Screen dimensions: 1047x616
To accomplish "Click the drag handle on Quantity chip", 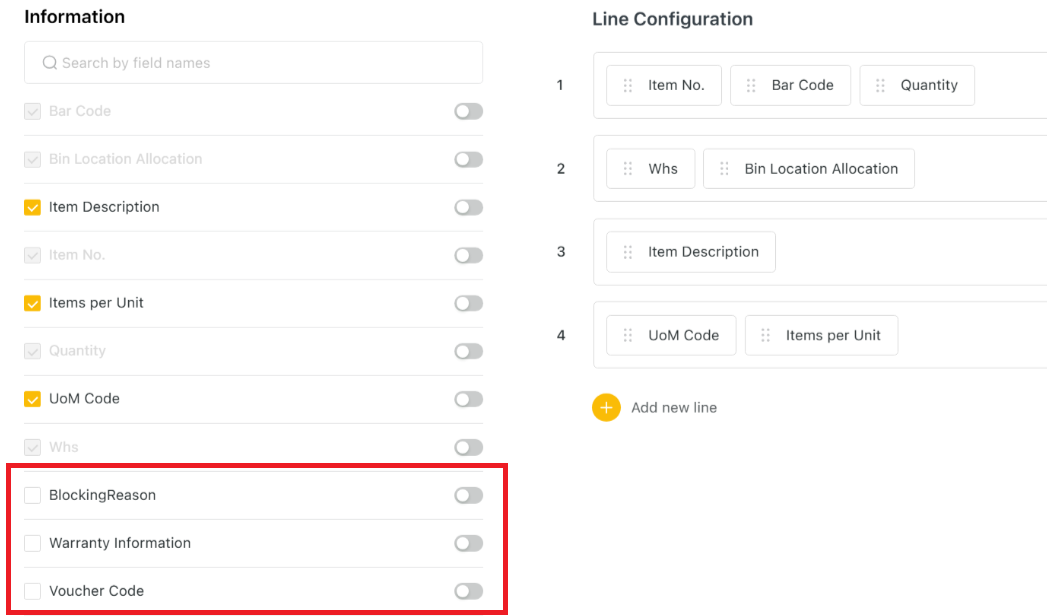I will [x=880, y=86].
